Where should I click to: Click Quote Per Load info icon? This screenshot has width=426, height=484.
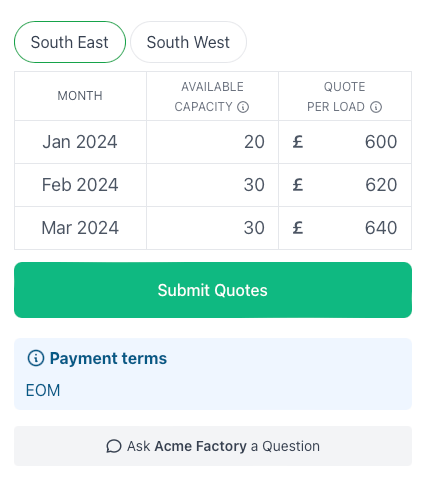[x=376, y=107]
